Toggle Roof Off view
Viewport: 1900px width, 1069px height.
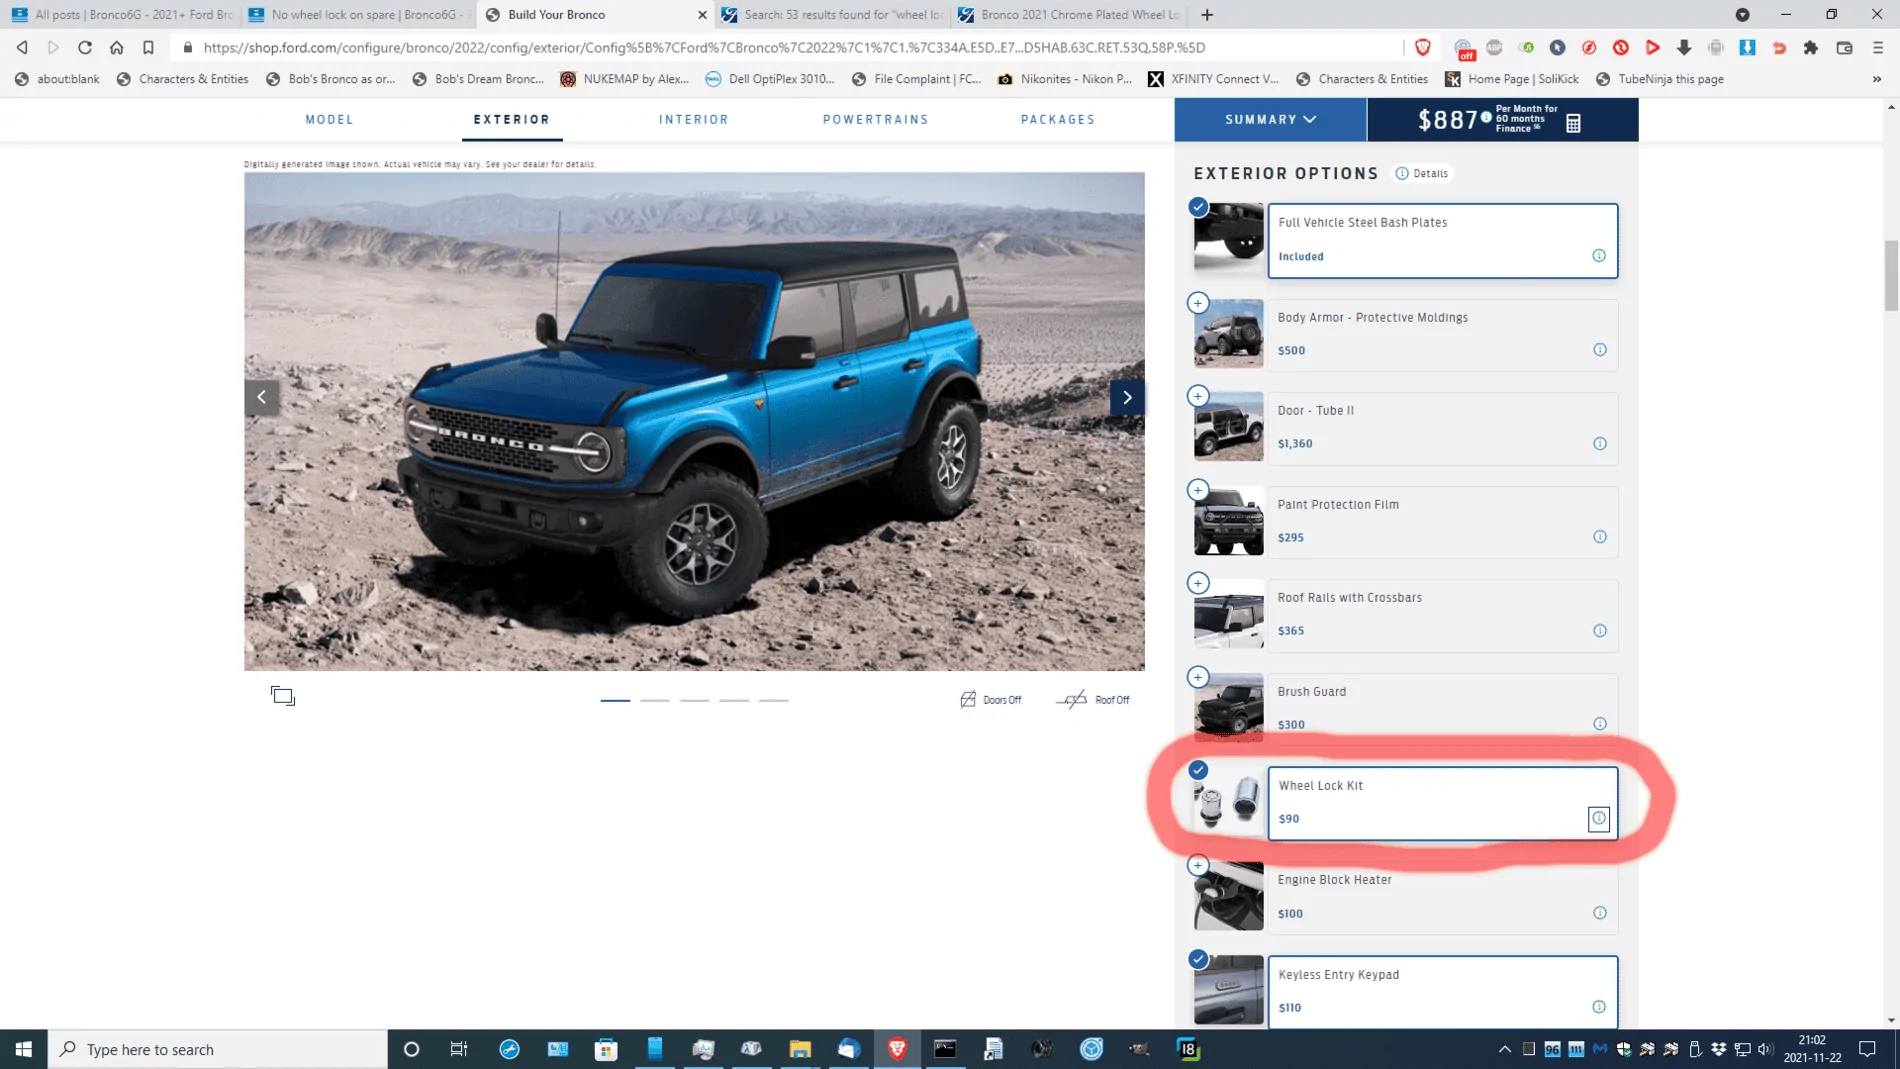point(1093,699)
